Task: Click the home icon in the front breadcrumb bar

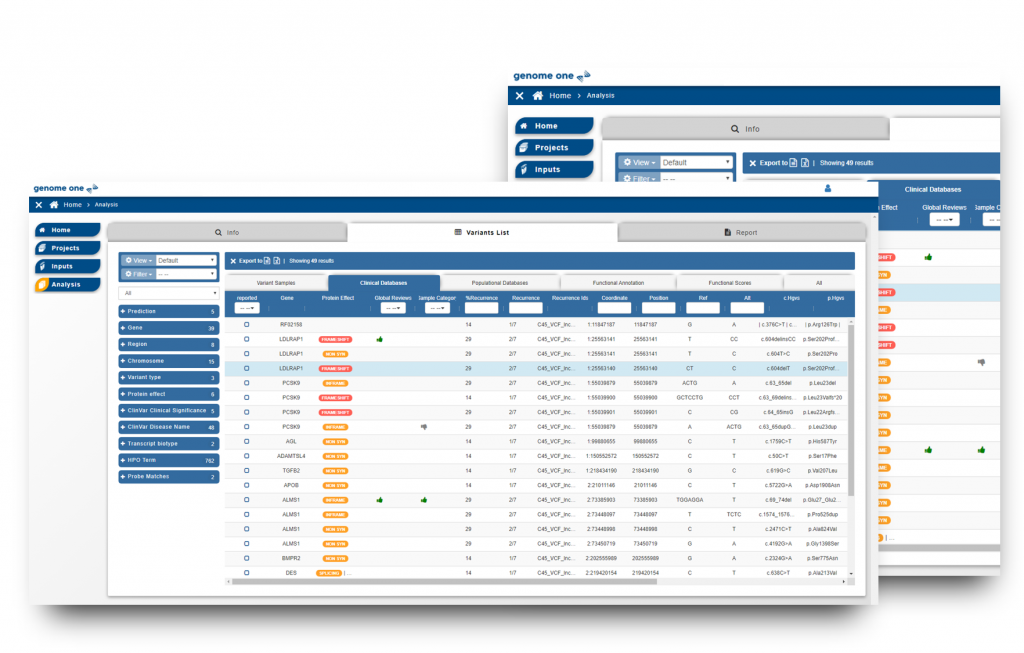Action: [53, 204]
